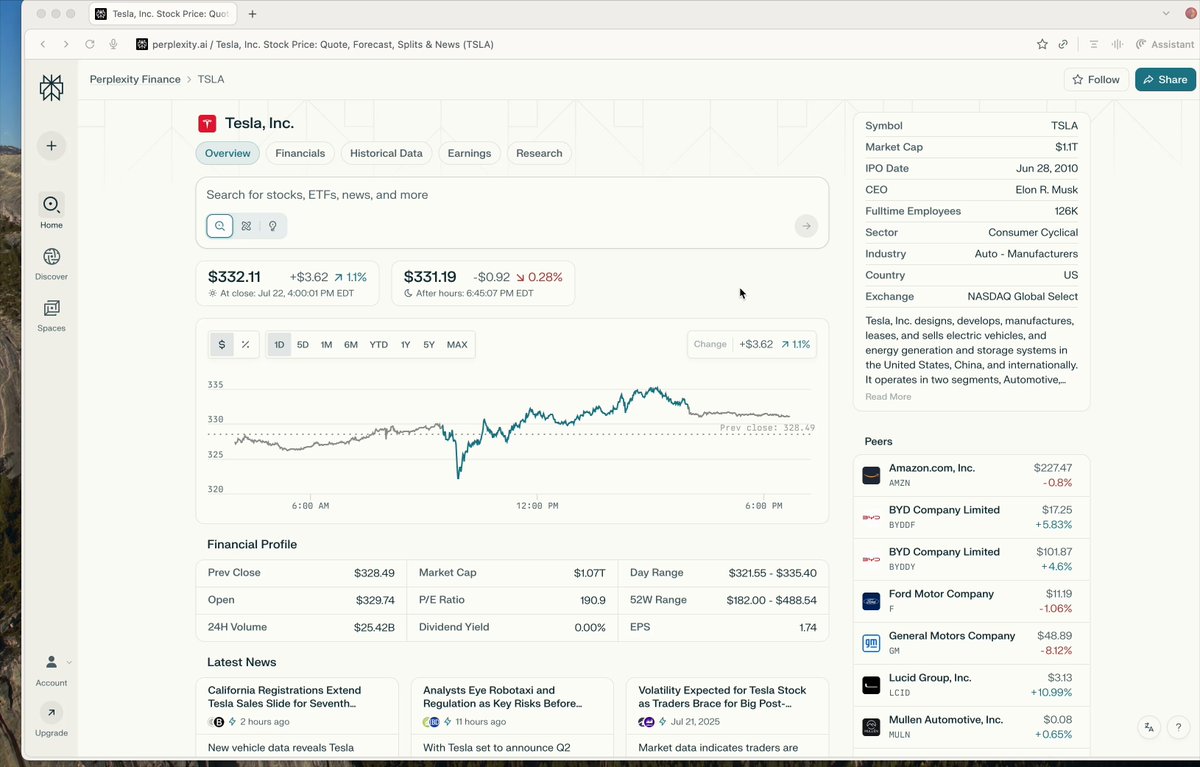Reload the page

pyautogui.click(x=90, y=44)
